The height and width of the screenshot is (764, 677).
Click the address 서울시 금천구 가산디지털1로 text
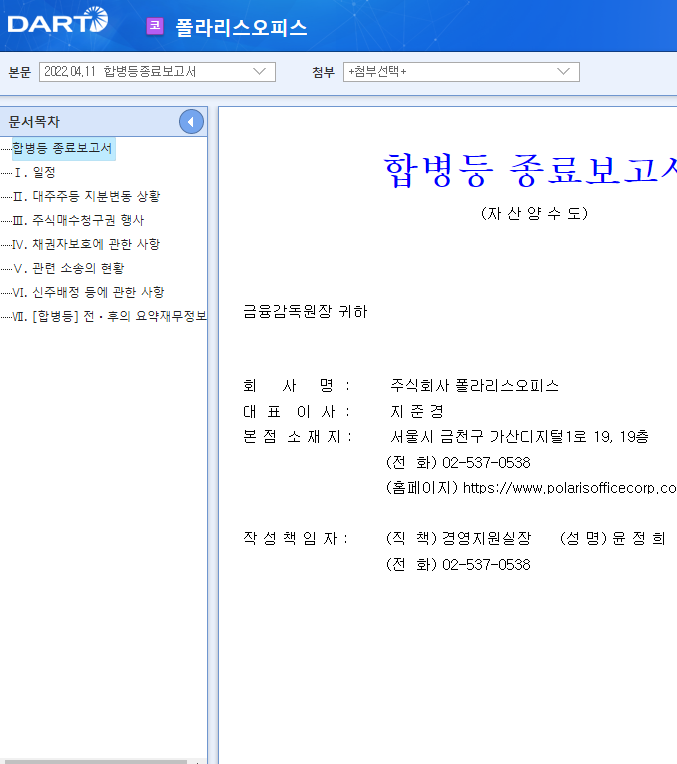519,437
